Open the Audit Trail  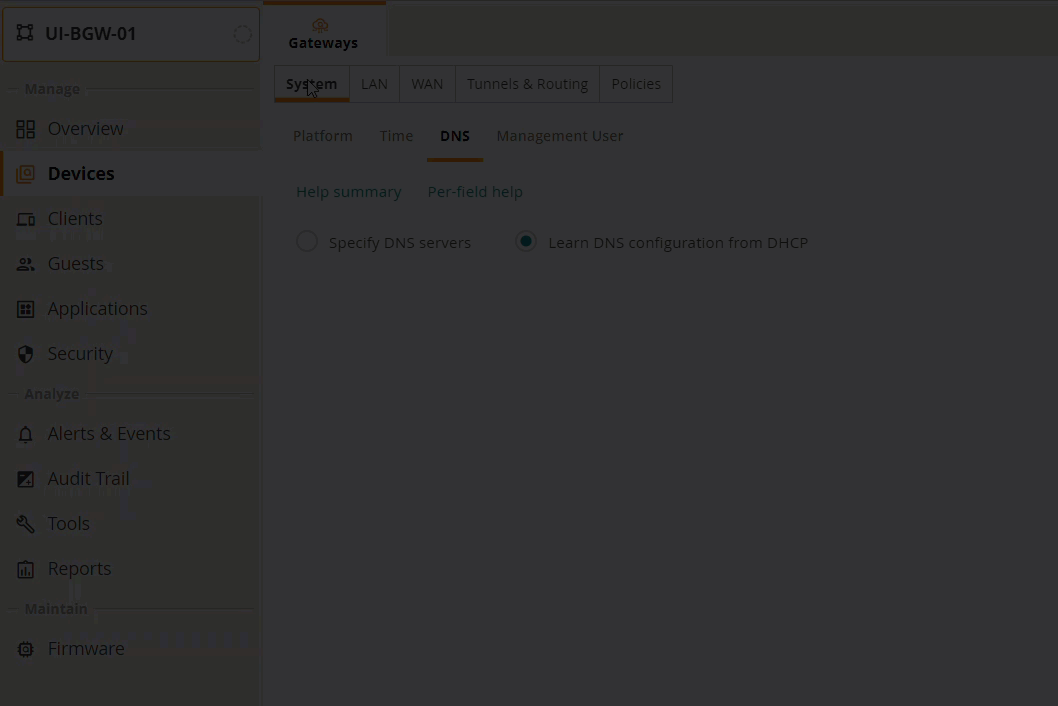pyautogui.click(x=88, y=478)
